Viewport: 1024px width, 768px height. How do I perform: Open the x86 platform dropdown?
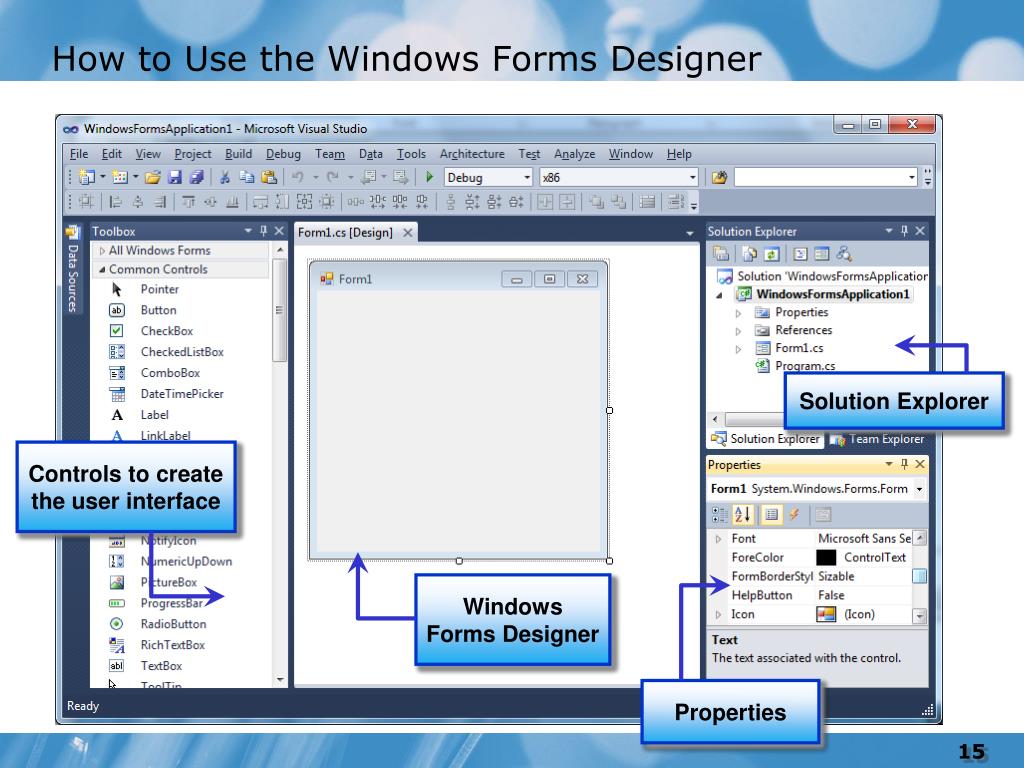click(x=692, y=178)
